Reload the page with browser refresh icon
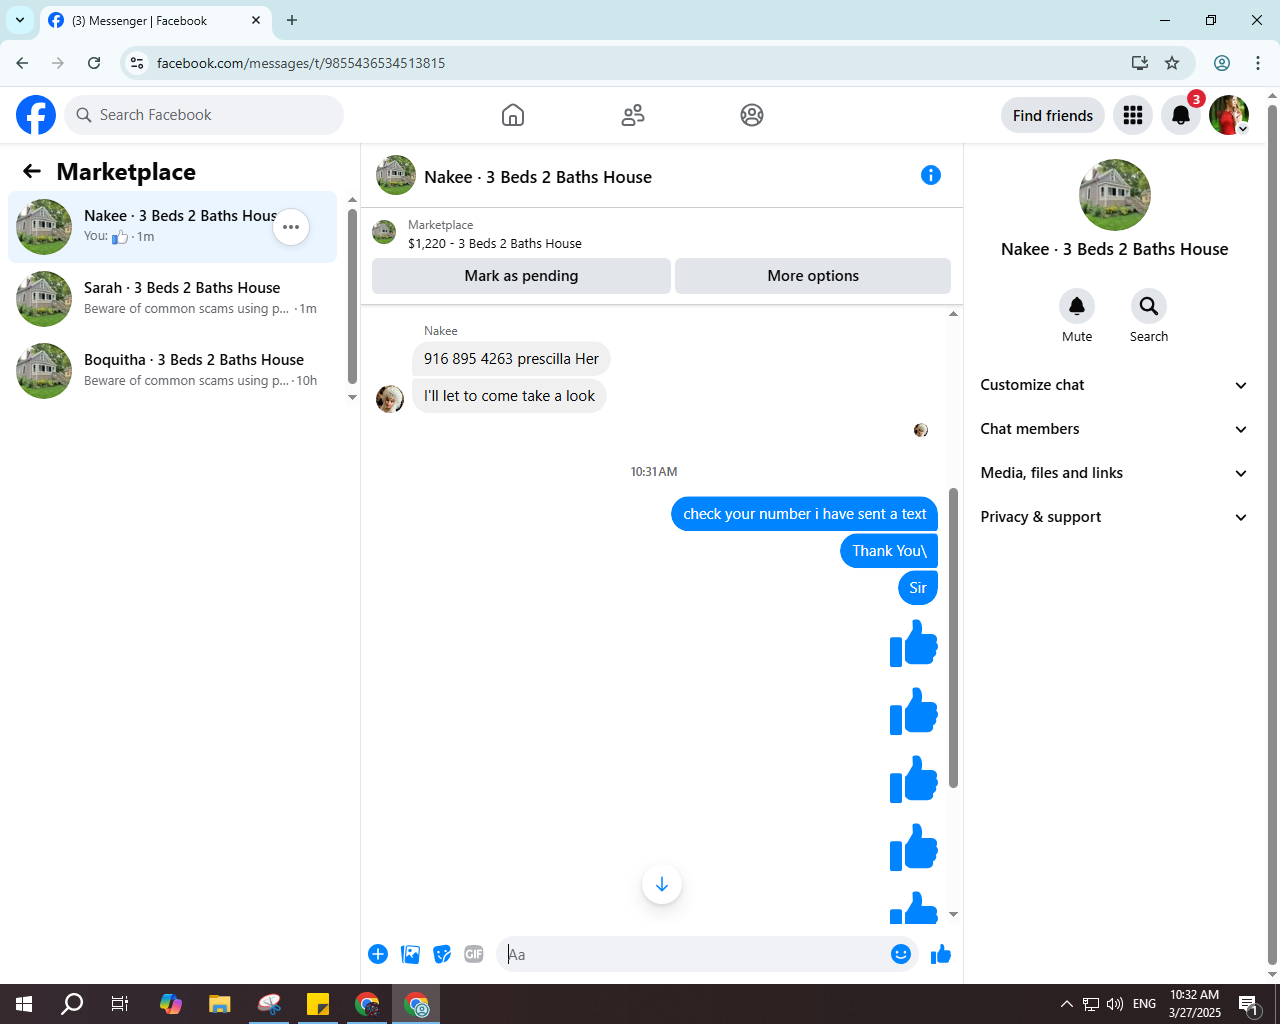Screen dimensions: 1280x1024 point(94,63)
